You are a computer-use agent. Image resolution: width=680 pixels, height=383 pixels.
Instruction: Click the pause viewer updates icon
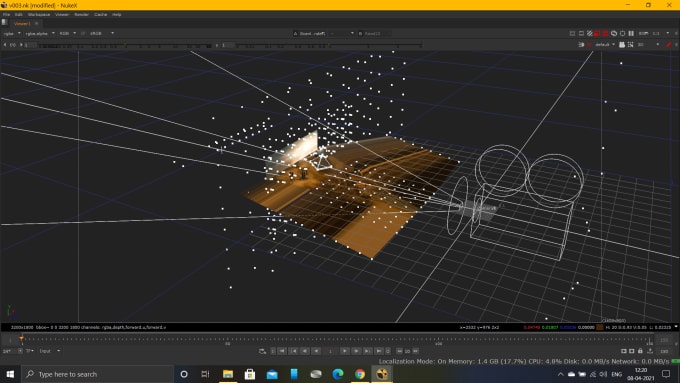click(x=631, y=33)
